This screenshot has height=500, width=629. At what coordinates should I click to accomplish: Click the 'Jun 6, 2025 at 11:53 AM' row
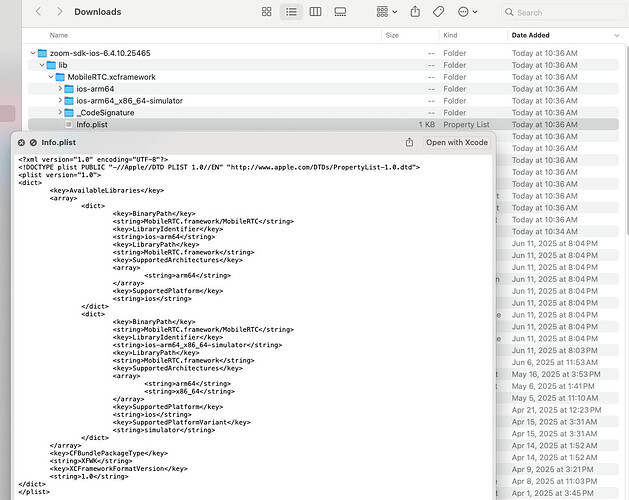[555, 362]
